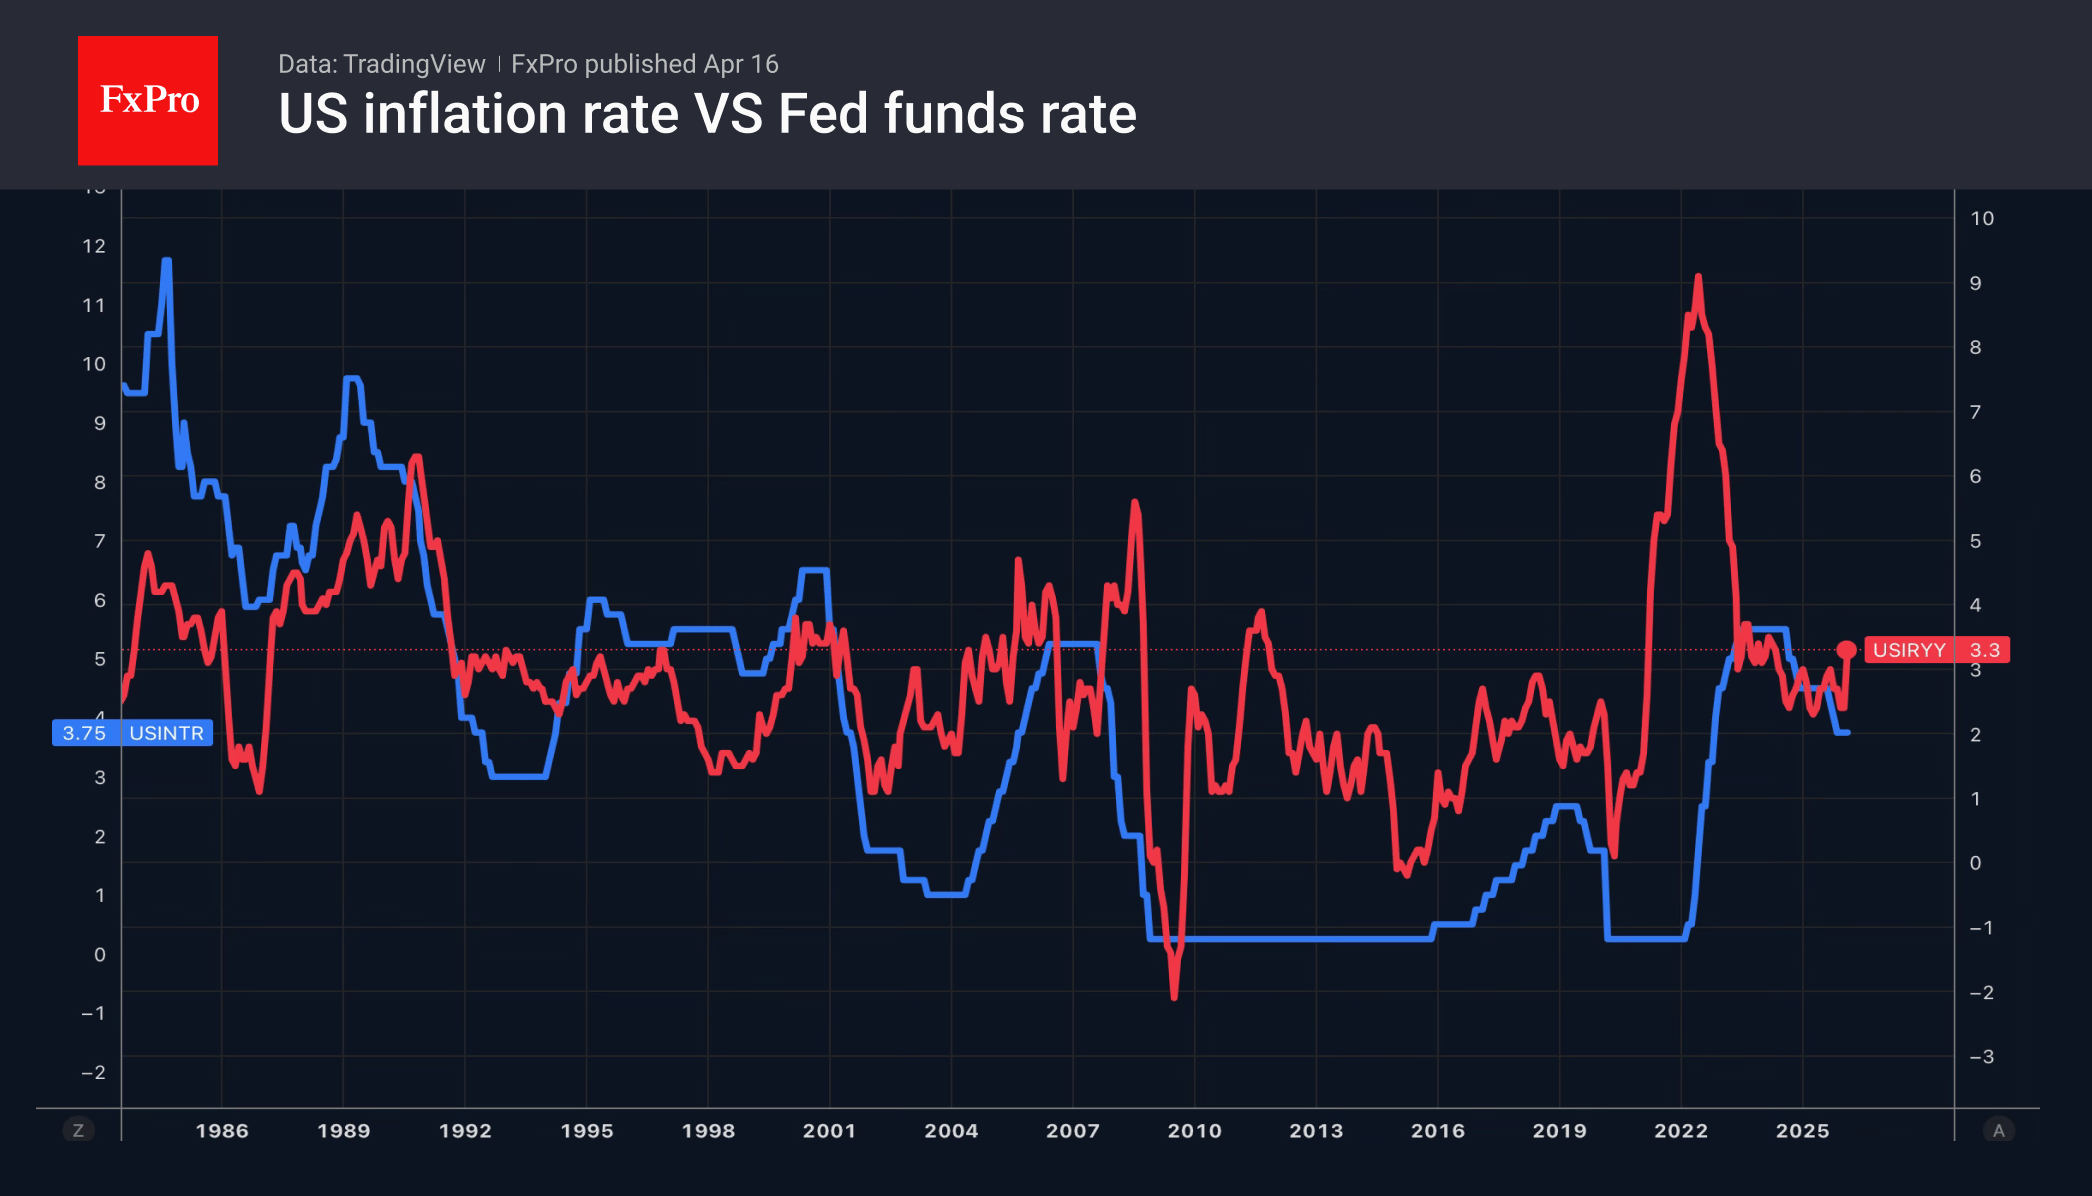Select the blue USINTR series label
The image size is (2092, 1196).
pos(166,733)
